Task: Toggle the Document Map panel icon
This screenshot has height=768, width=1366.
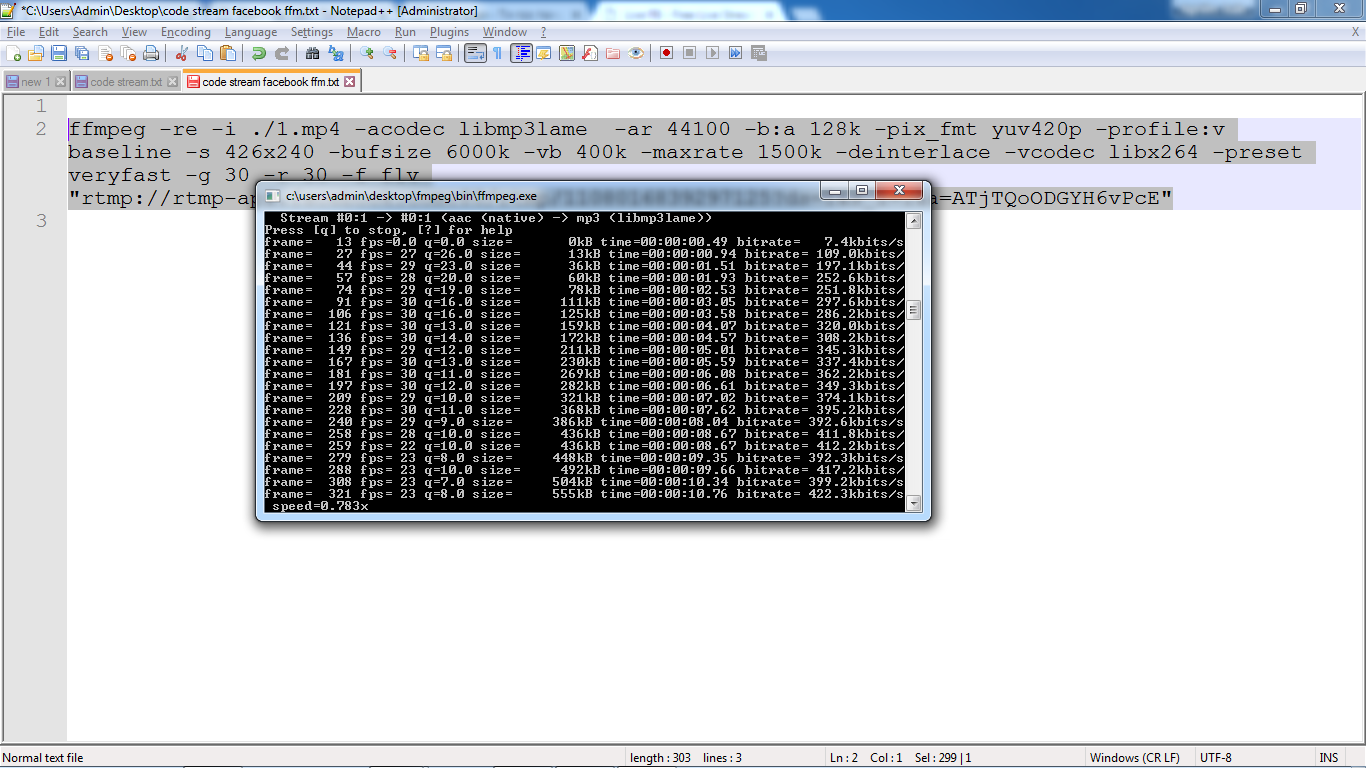Action: pyautogui.click(x=567, y=53)
